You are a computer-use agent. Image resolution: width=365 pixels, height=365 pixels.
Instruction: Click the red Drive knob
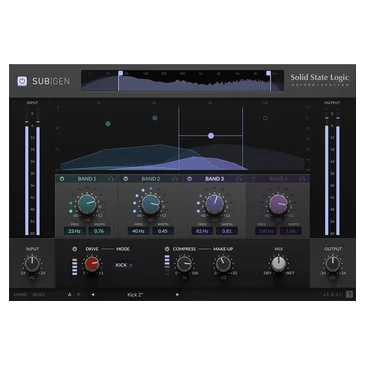point(92,264)
